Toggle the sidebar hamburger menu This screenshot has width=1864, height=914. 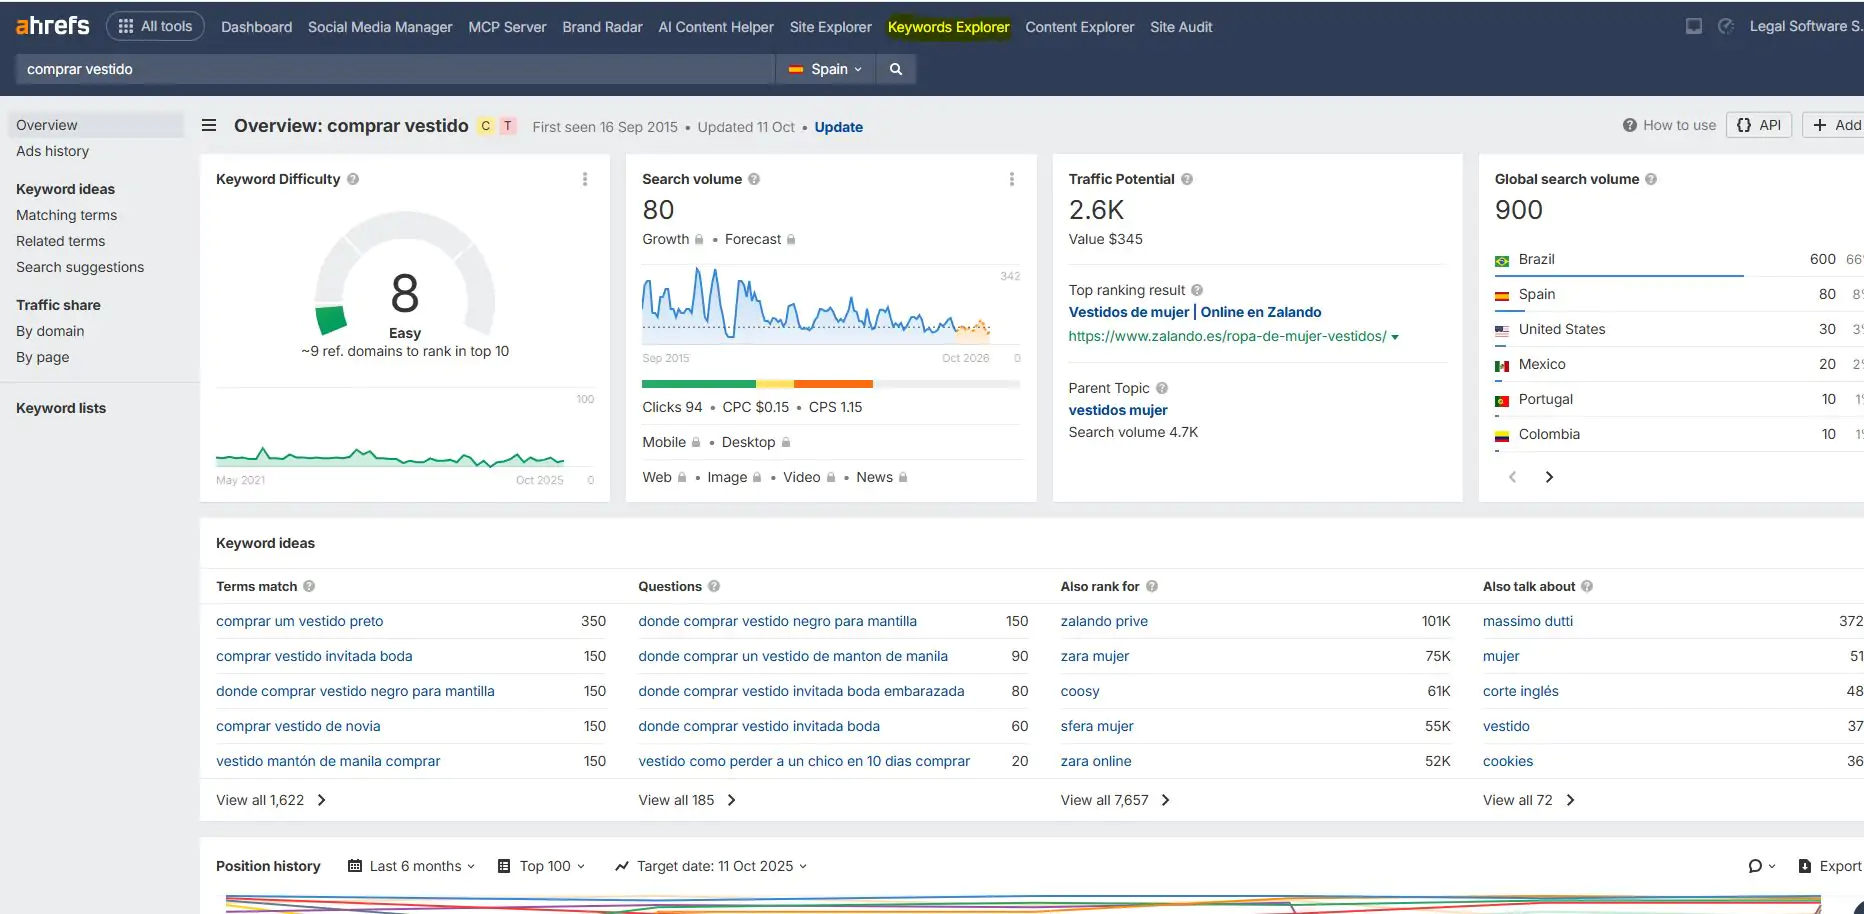click(209, 126)
